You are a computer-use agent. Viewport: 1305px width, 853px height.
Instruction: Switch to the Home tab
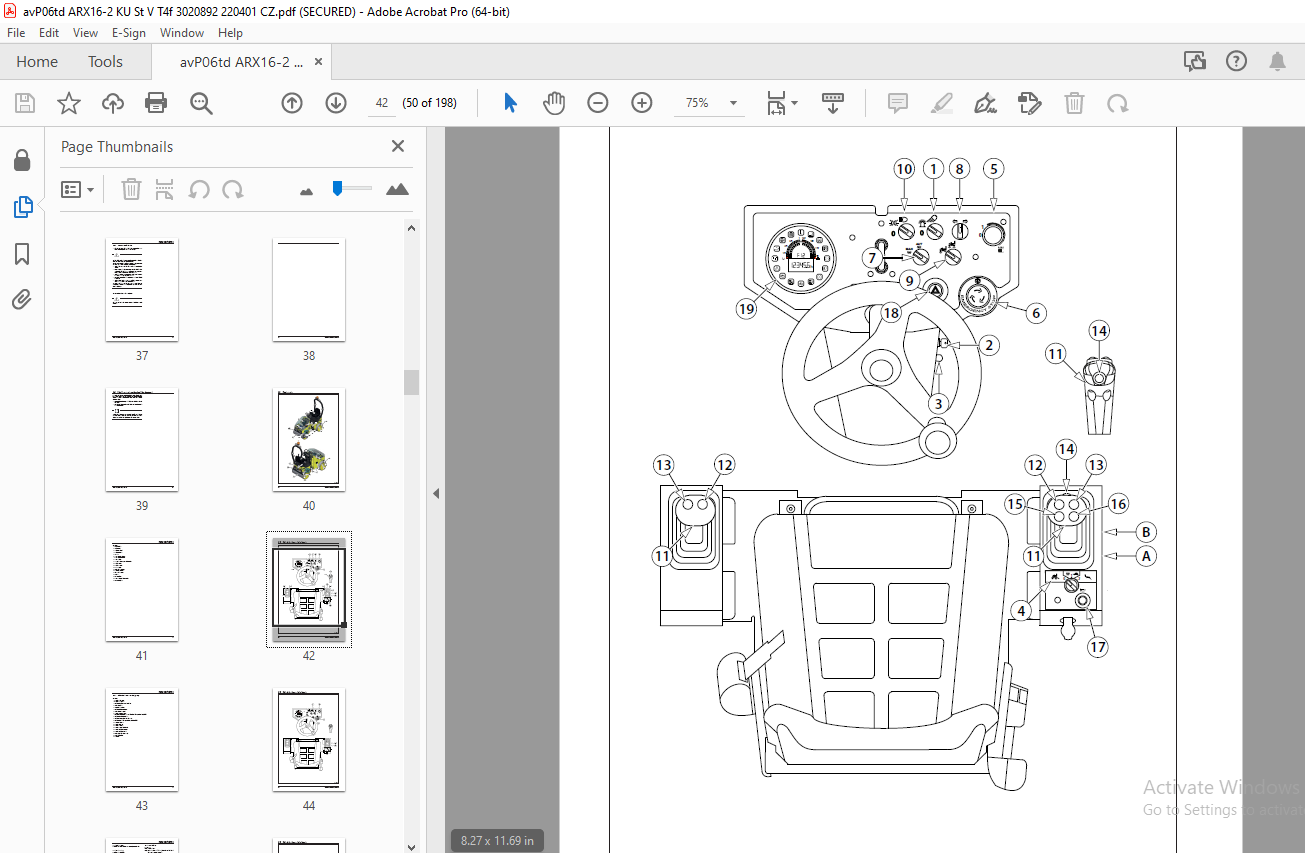coord(37,62)
